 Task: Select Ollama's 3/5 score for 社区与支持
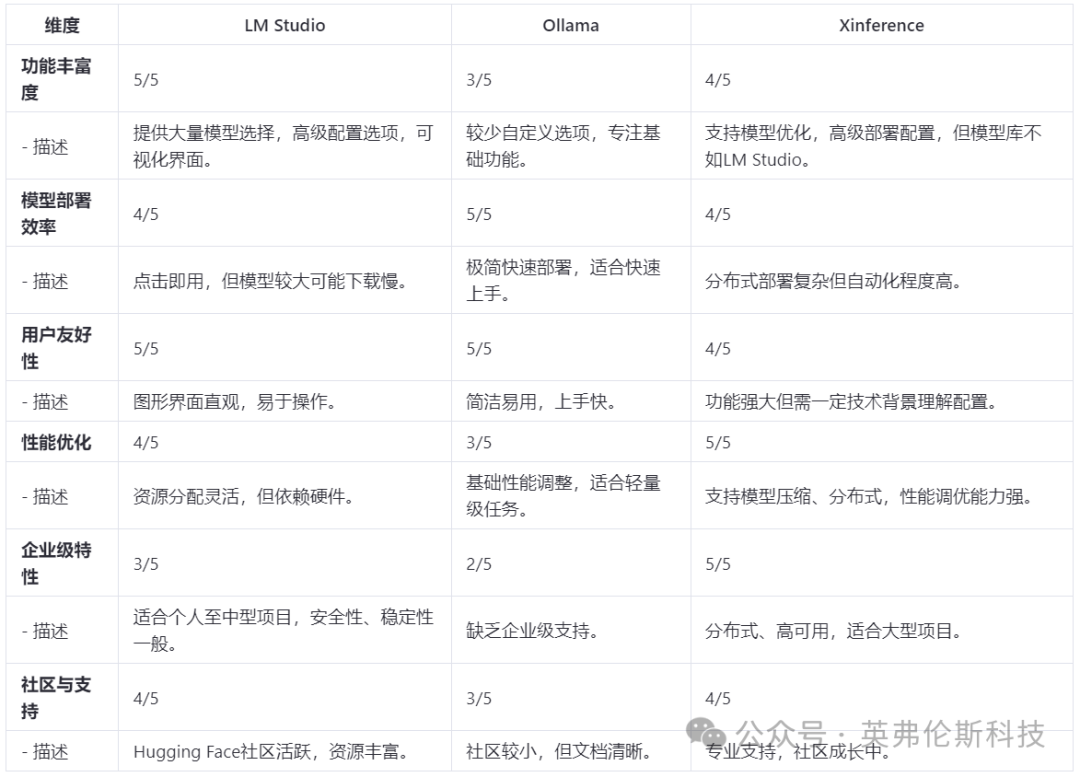tap(479, 698)
